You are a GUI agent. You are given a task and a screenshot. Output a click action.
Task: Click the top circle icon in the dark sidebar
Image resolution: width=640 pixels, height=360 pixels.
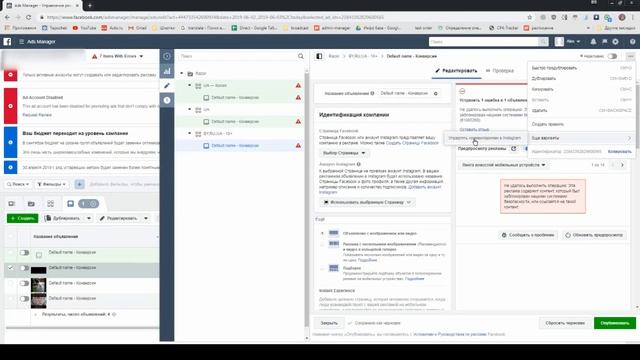click(167, 56)
